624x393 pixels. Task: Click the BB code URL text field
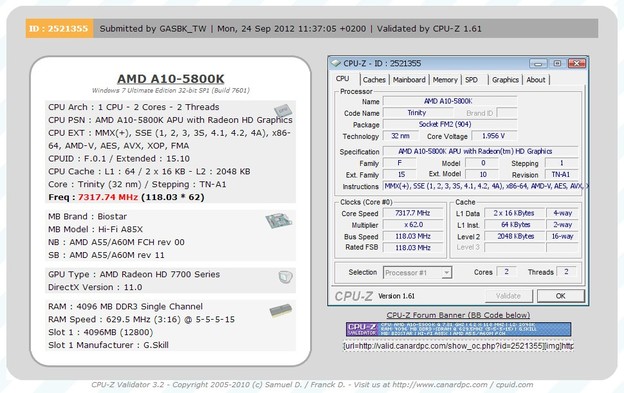pos(458,346)
